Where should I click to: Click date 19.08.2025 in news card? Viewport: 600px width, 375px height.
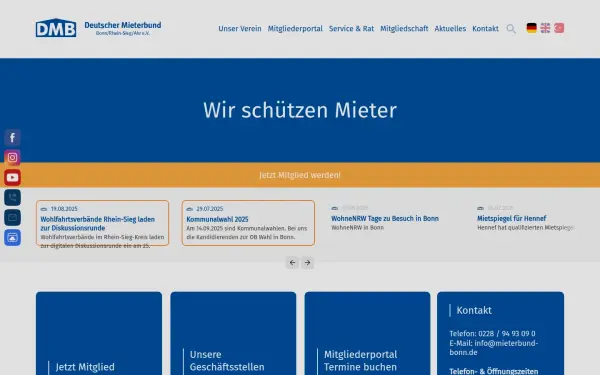[64, 209]
